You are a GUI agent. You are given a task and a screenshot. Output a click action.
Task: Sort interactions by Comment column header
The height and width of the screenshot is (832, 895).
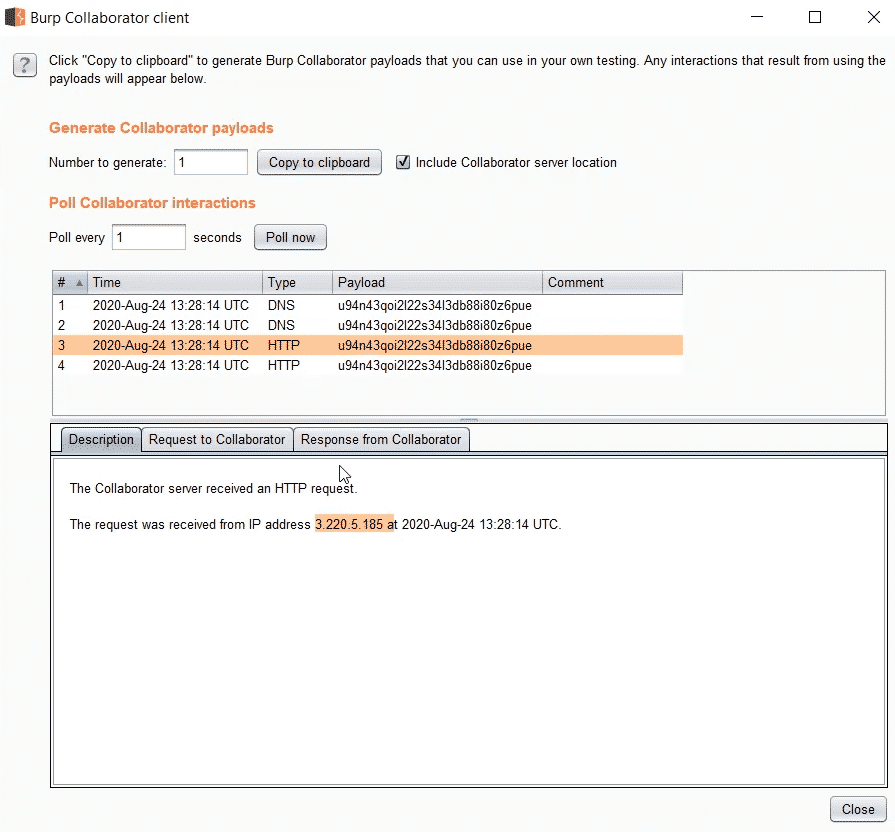tap(612, 282)
